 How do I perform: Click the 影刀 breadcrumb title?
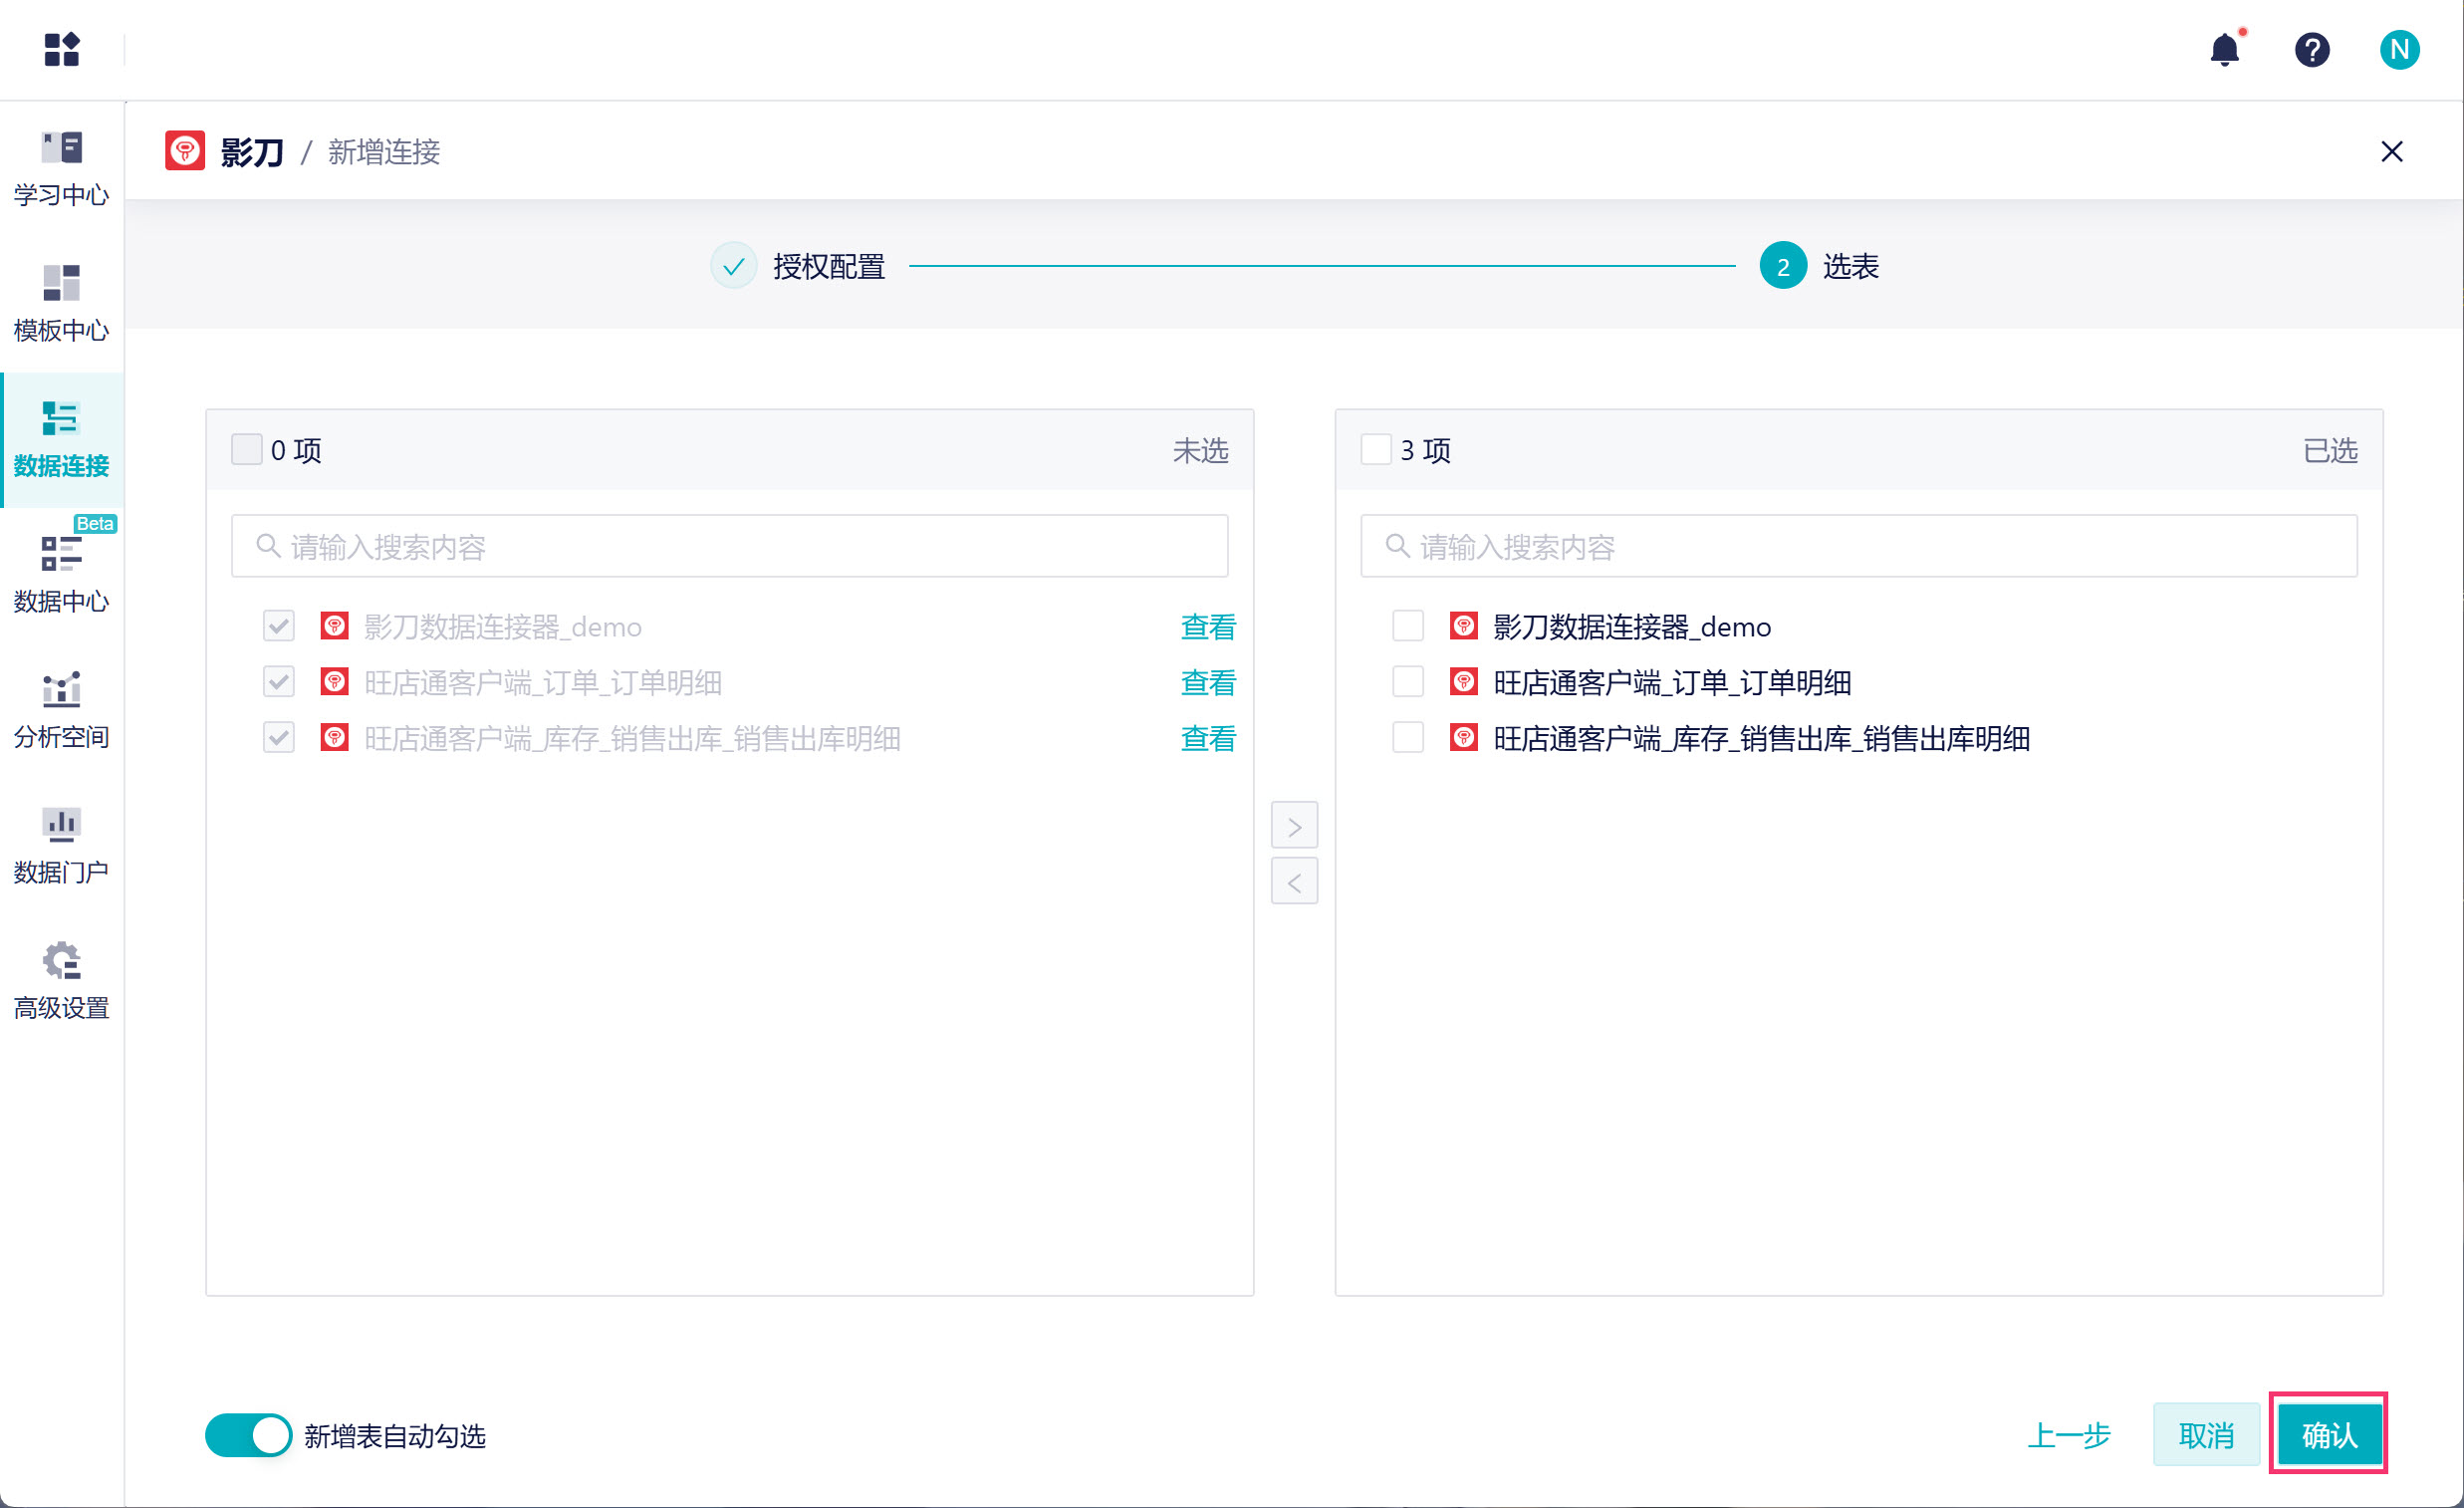pos(252,152)
